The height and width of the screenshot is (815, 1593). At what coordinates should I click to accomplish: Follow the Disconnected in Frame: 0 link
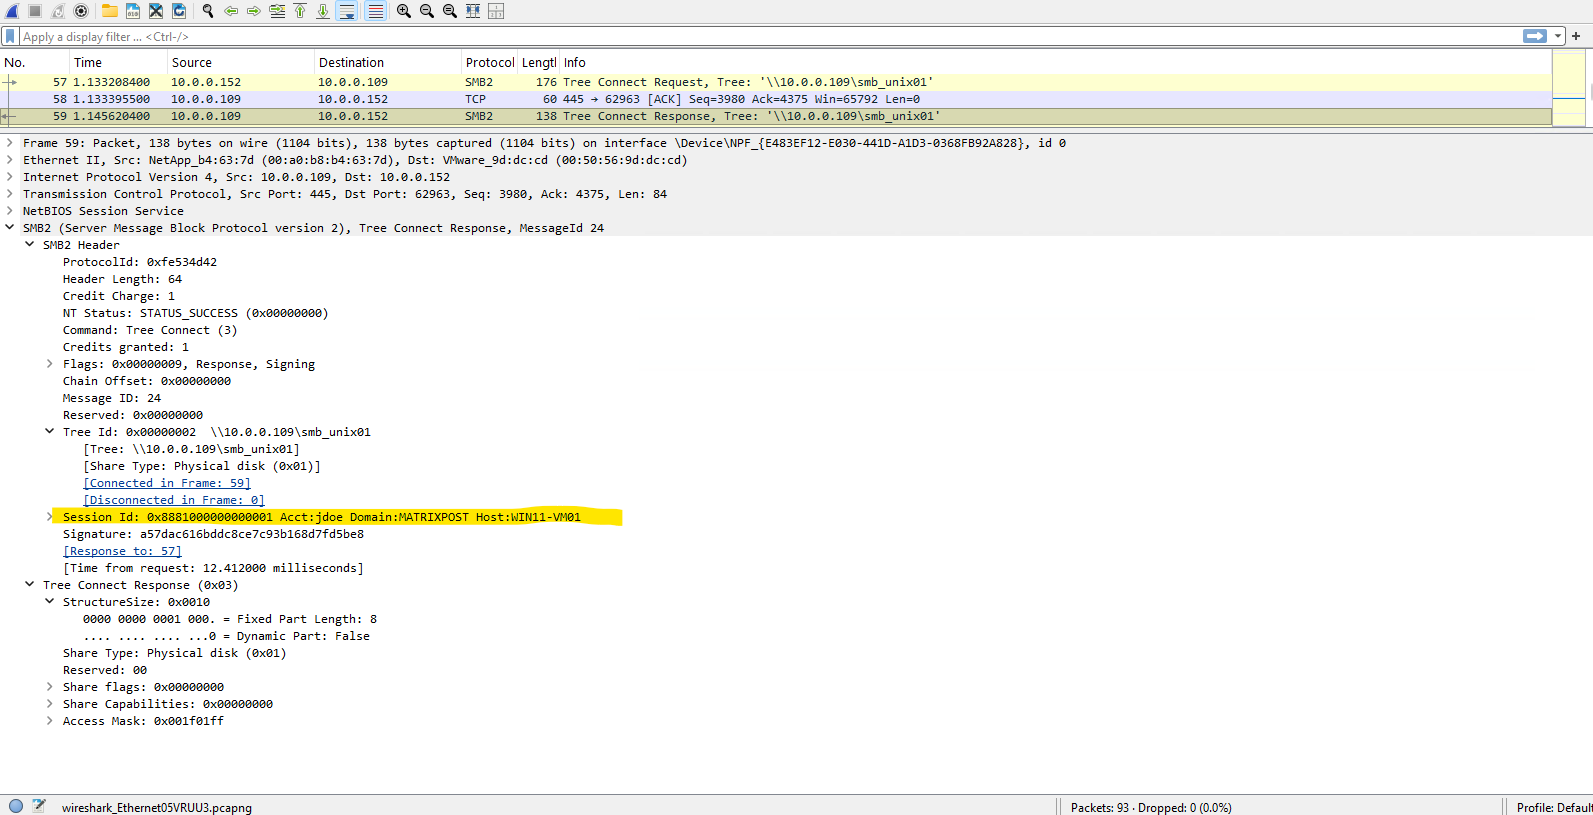coord(174,500)
